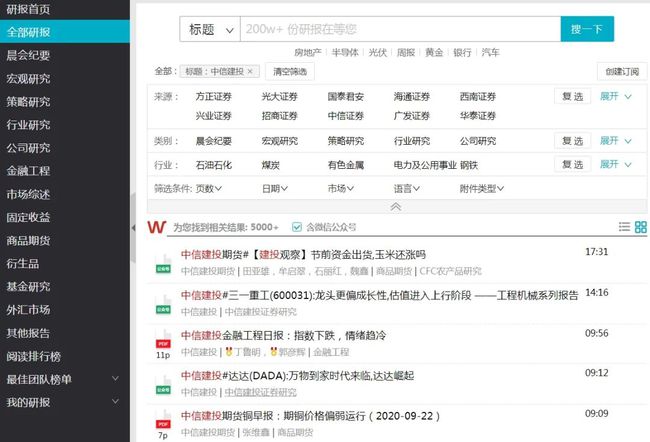Image resolution: width=650 pixels, height=442 pixels.
Task: Click 复选 button in the 行业 row
Action: pos(572,165)
